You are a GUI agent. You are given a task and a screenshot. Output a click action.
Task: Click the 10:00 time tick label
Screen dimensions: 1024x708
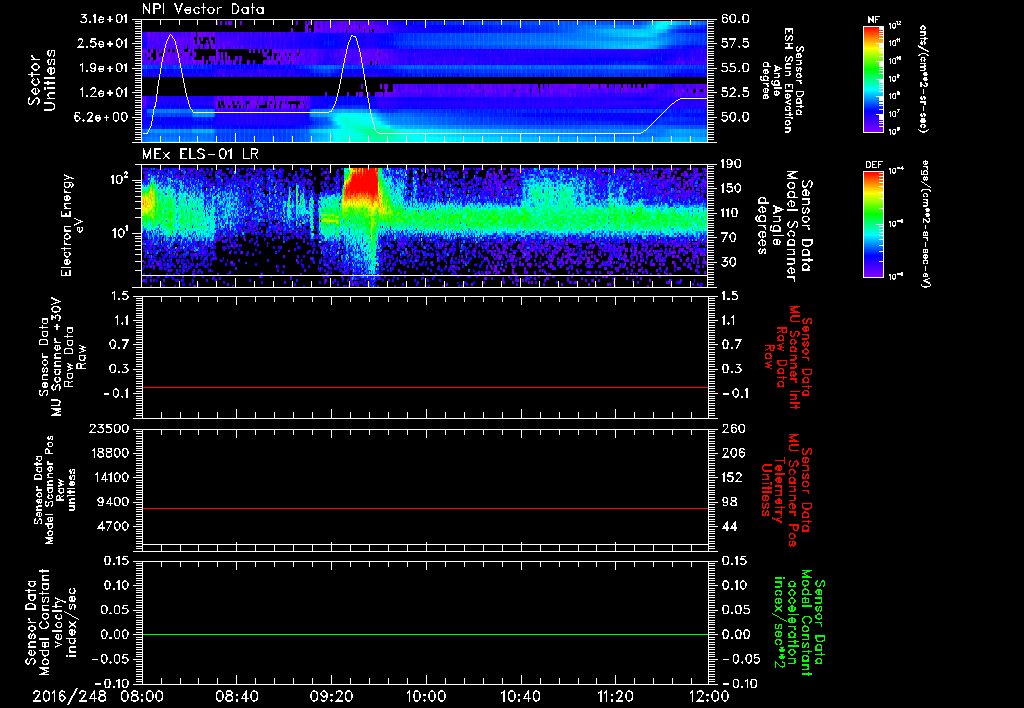425,696
